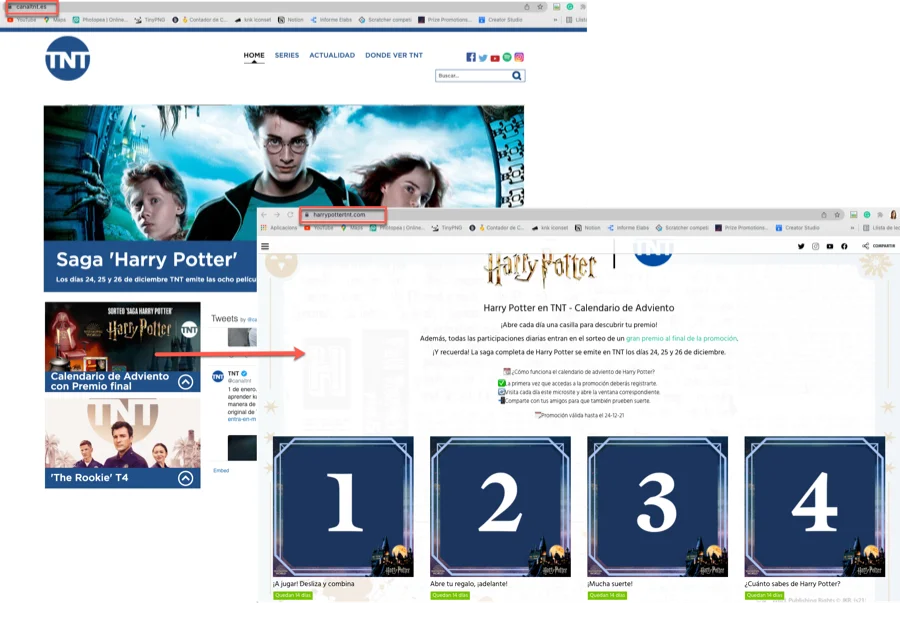900x622 pixels.
Task: Click '¡Mucha suerte!' caption
Action: pyautogui.click(x=610, y=584)
